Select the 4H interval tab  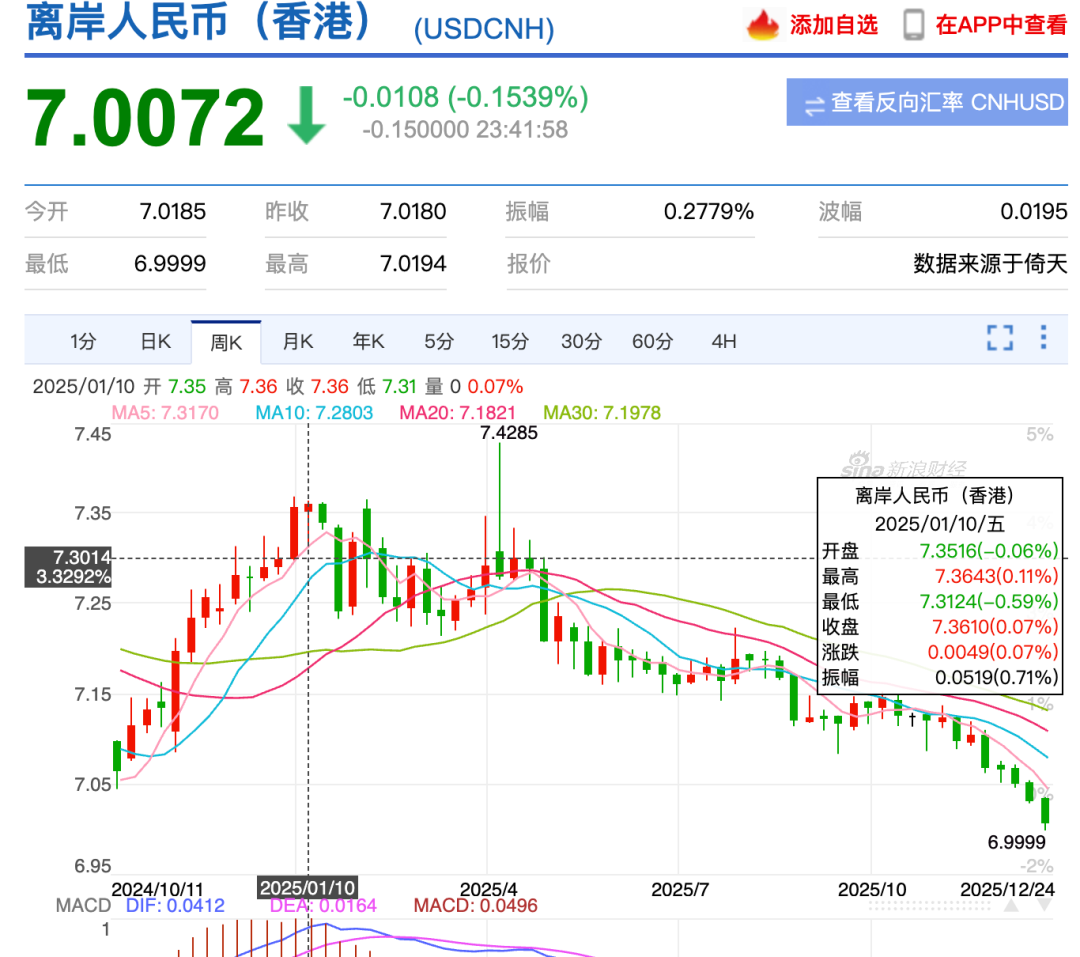click(724, 341)
